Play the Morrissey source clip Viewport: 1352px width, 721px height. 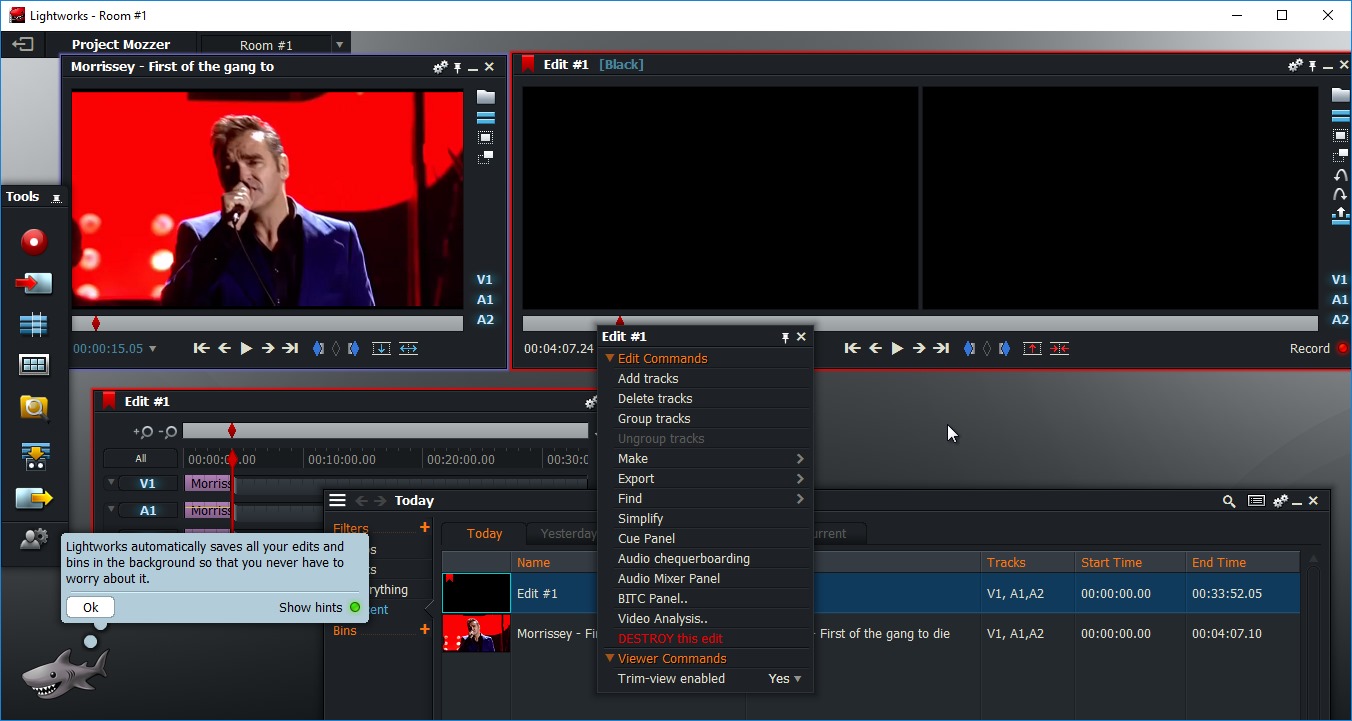[246, 349]
